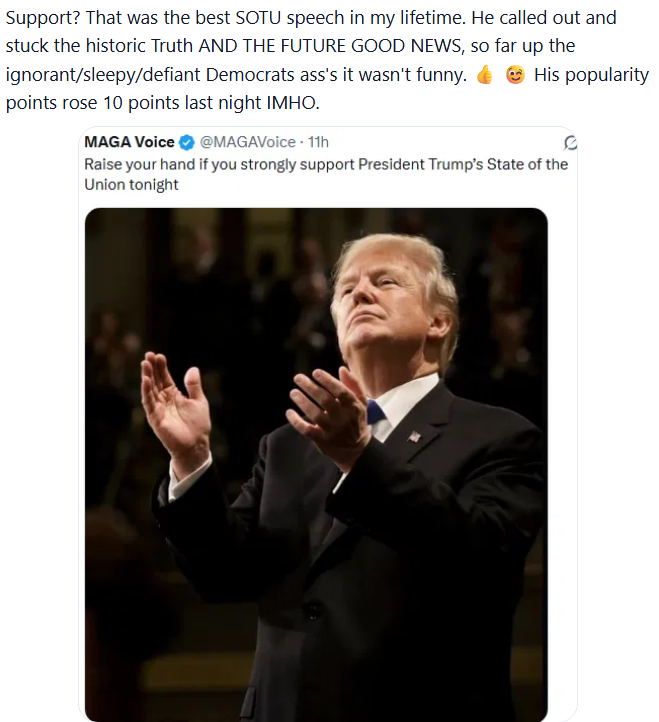Click the thumbs up emoji
659x722 pixels.
tap(484, 76)
